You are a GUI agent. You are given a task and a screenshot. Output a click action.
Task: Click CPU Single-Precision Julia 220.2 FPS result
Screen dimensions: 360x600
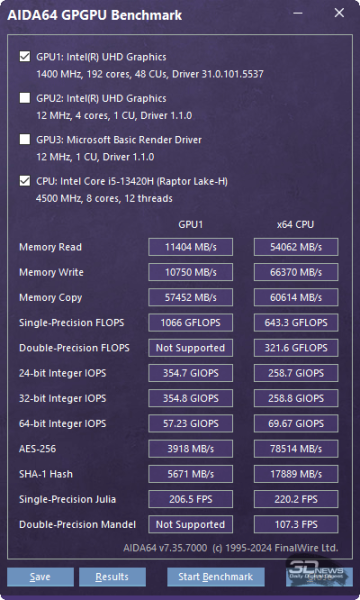pos(296,499)
